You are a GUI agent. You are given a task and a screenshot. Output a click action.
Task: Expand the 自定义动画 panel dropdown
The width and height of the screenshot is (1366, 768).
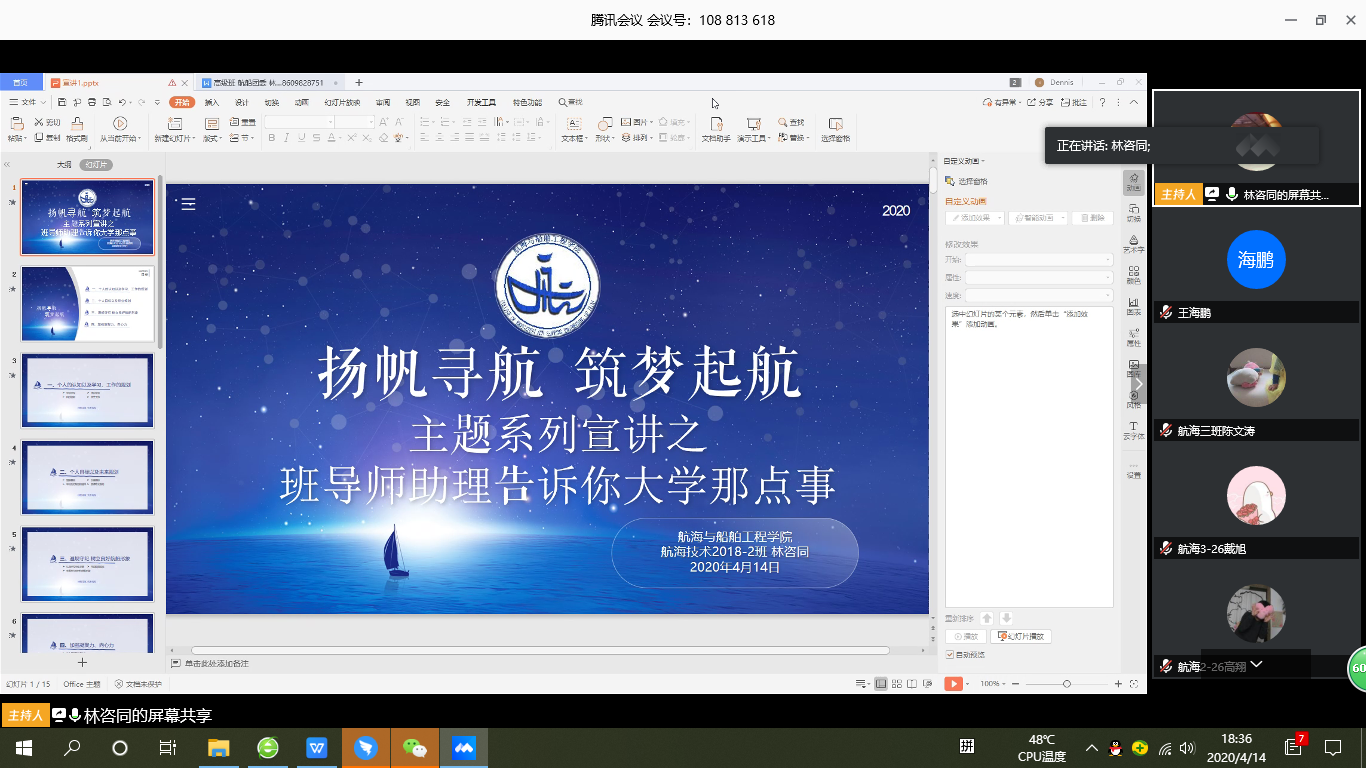[x=965, y=161]
